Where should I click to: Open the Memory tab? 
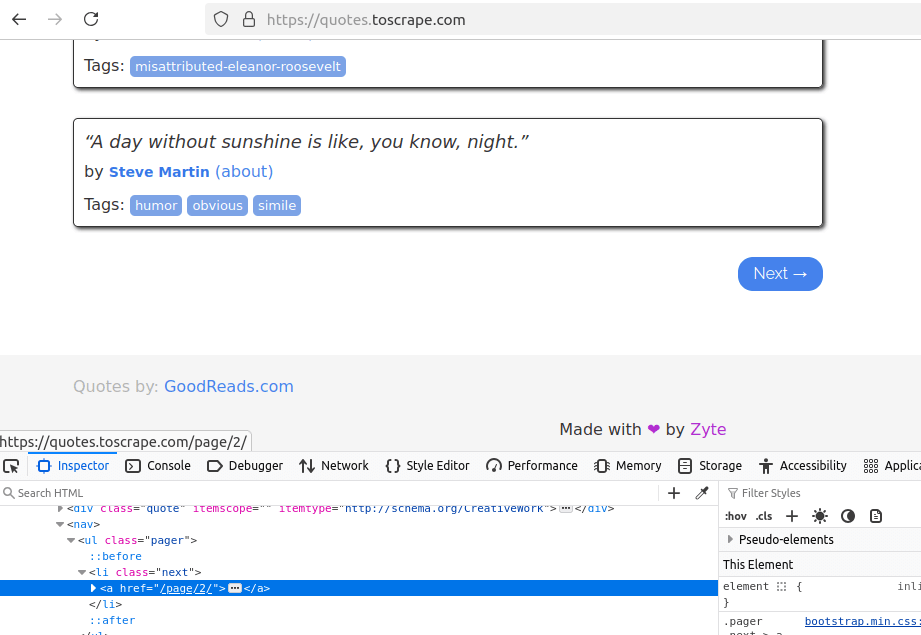tap(628, 466)
